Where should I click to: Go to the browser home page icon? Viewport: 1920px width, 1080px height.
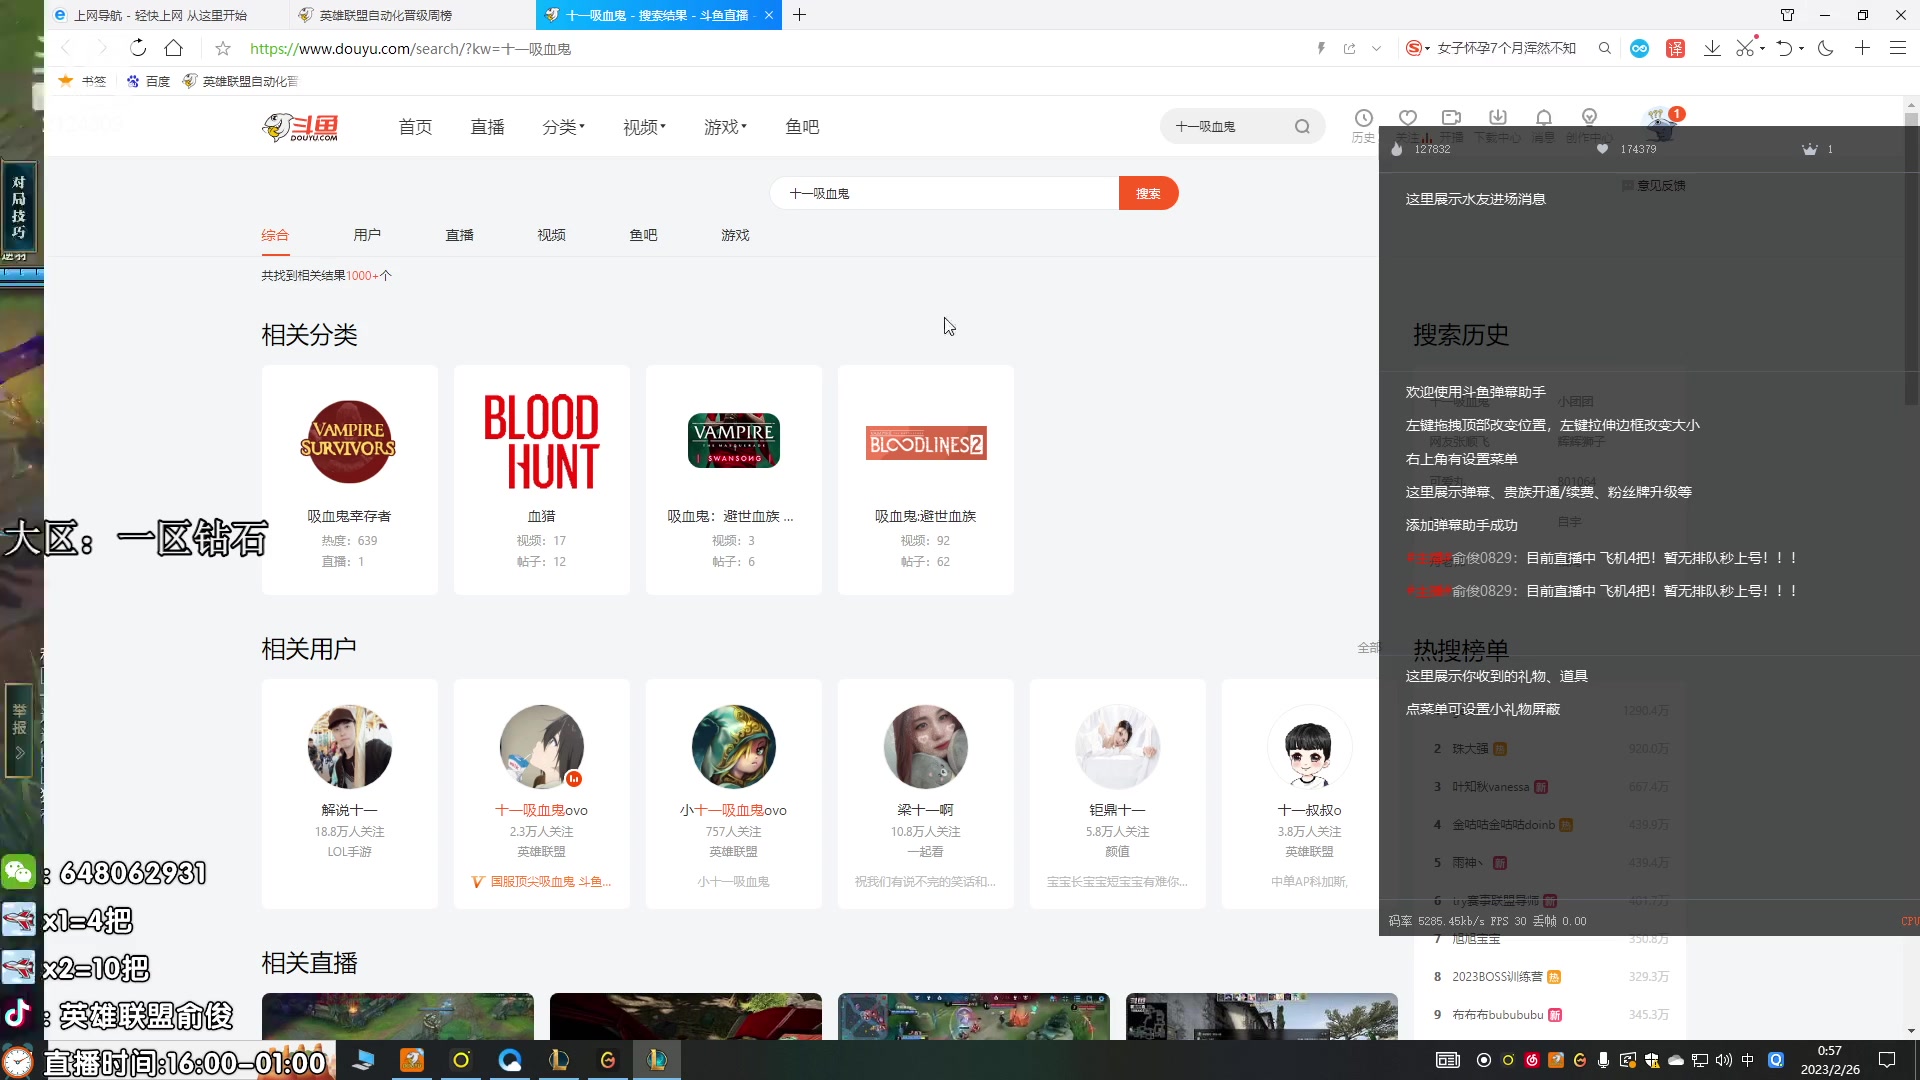coord(174,48)
